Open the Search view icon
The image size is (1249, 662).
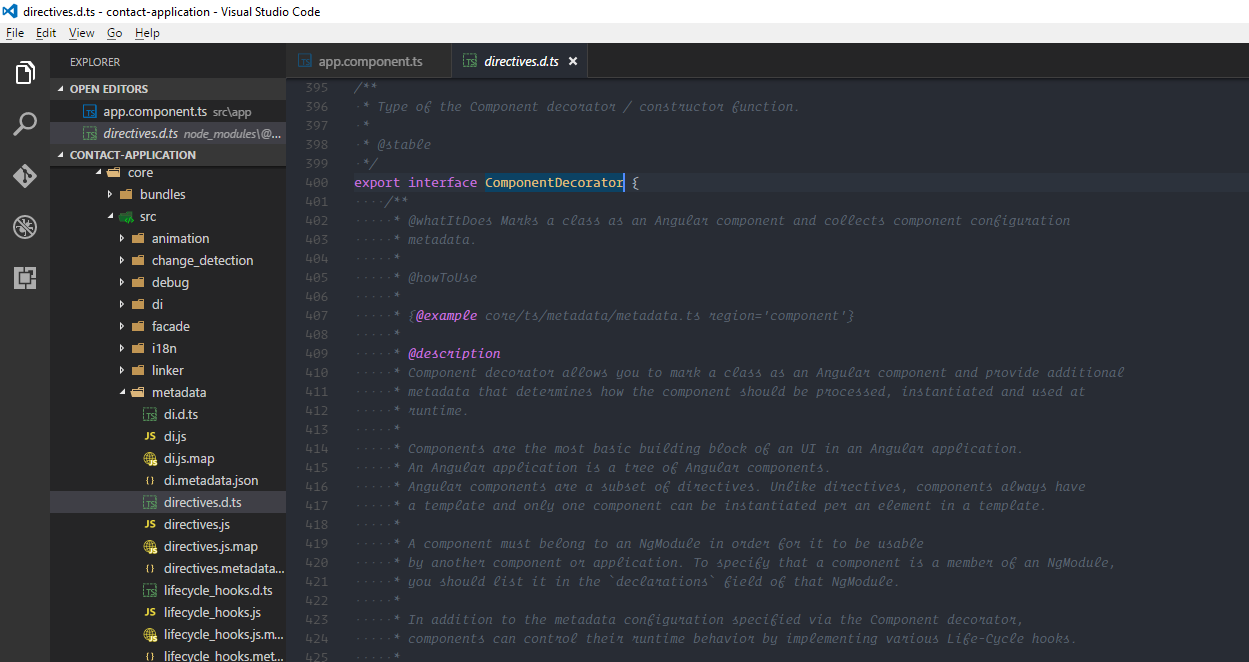click(x=25, y=125)
